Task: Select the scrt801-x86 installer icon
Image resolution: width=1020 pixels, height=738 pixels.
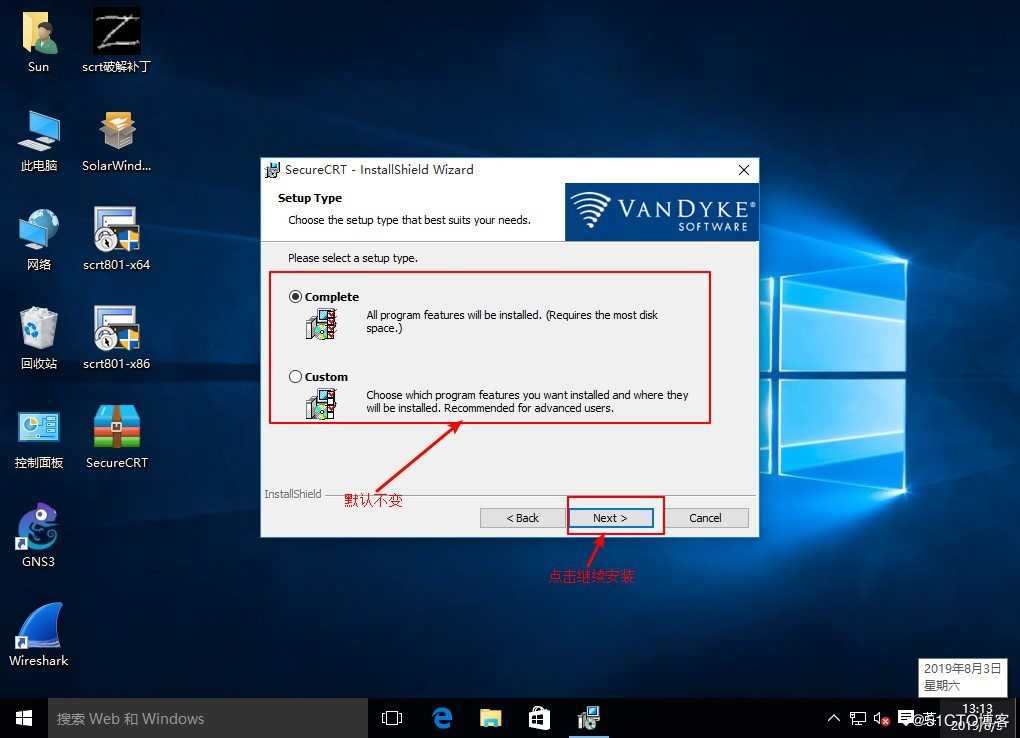Action: [x=116, y=338]
